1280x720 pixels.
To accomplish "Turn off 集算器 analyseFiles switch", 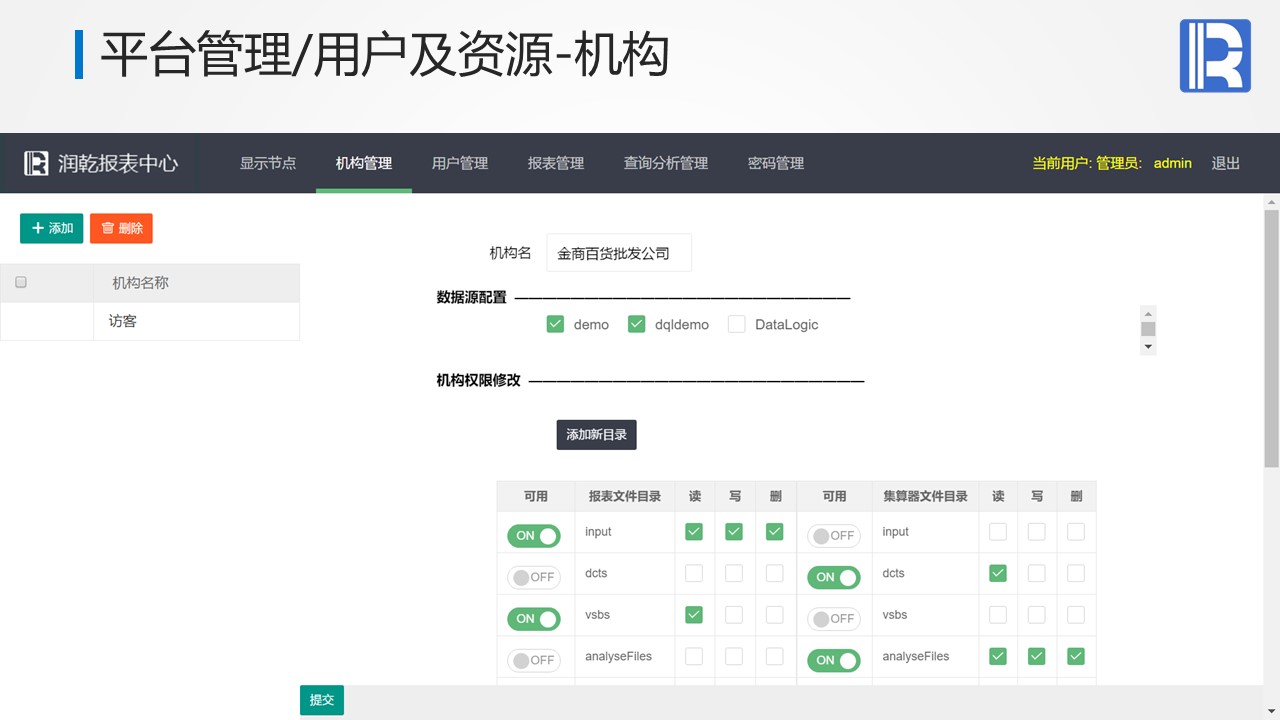I will (833, 660).
